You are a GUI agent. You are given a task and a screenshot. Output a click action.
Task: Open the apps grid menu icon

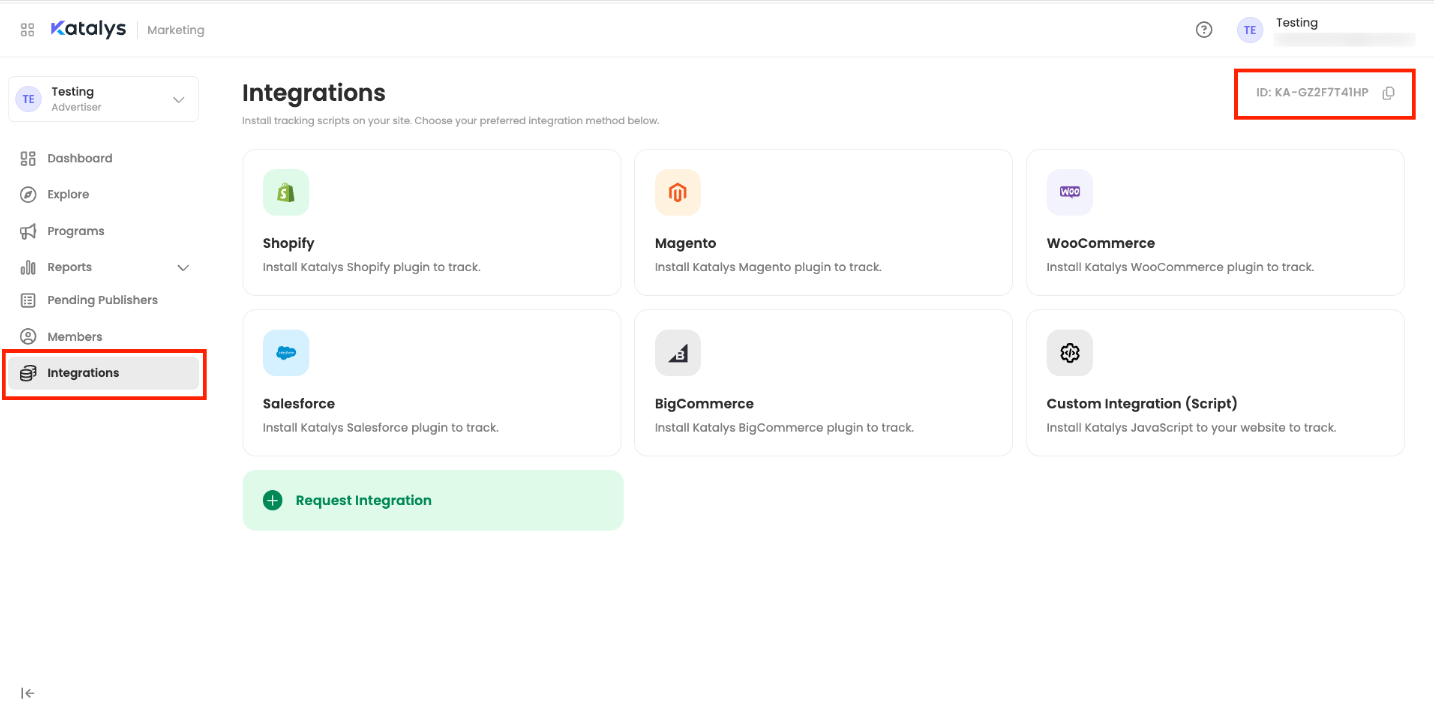pyautogui.click(x=28, y=30)
